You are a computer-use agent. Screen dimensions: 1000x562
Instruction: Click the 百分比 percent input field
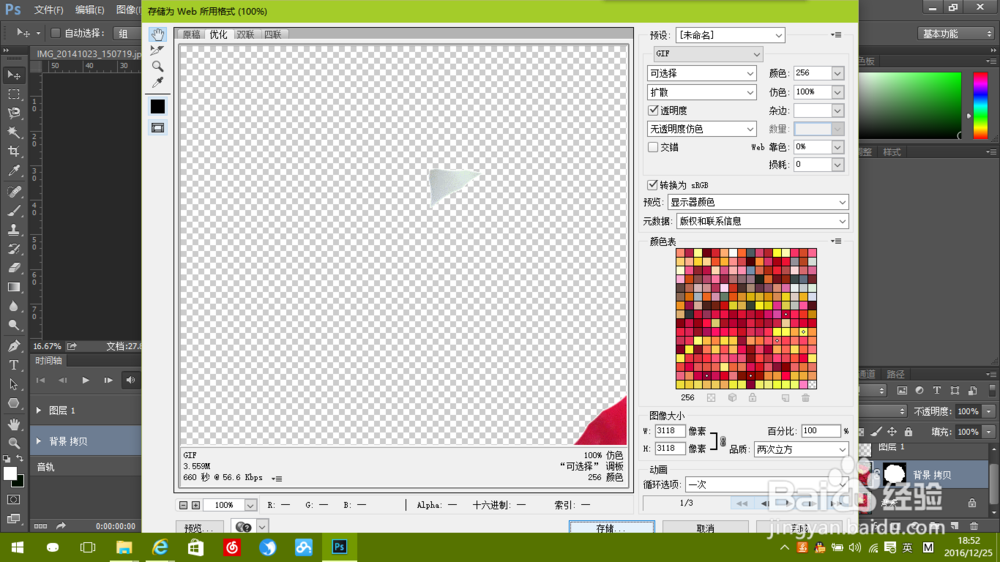pyautogui.click(x=821, y=431)
